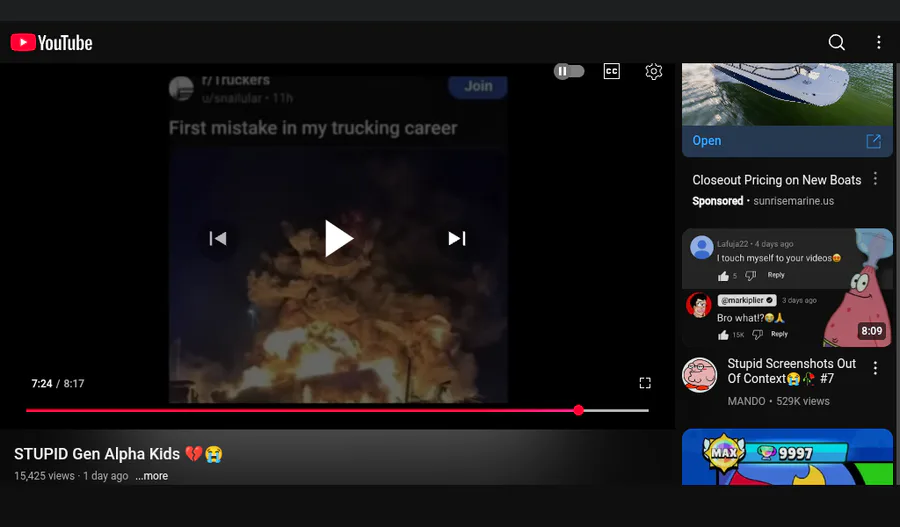Click the external link icon on ad
The image size is (900, 527).
tap(874, 141)
